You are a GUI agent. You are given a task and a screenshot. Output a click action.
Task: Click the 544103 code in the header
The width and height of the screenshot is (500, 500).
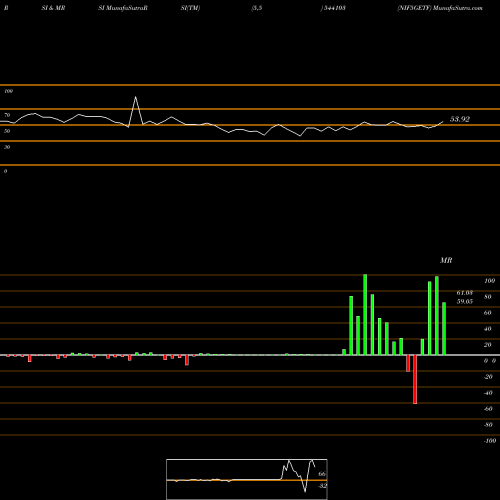(x=334, y=8)
